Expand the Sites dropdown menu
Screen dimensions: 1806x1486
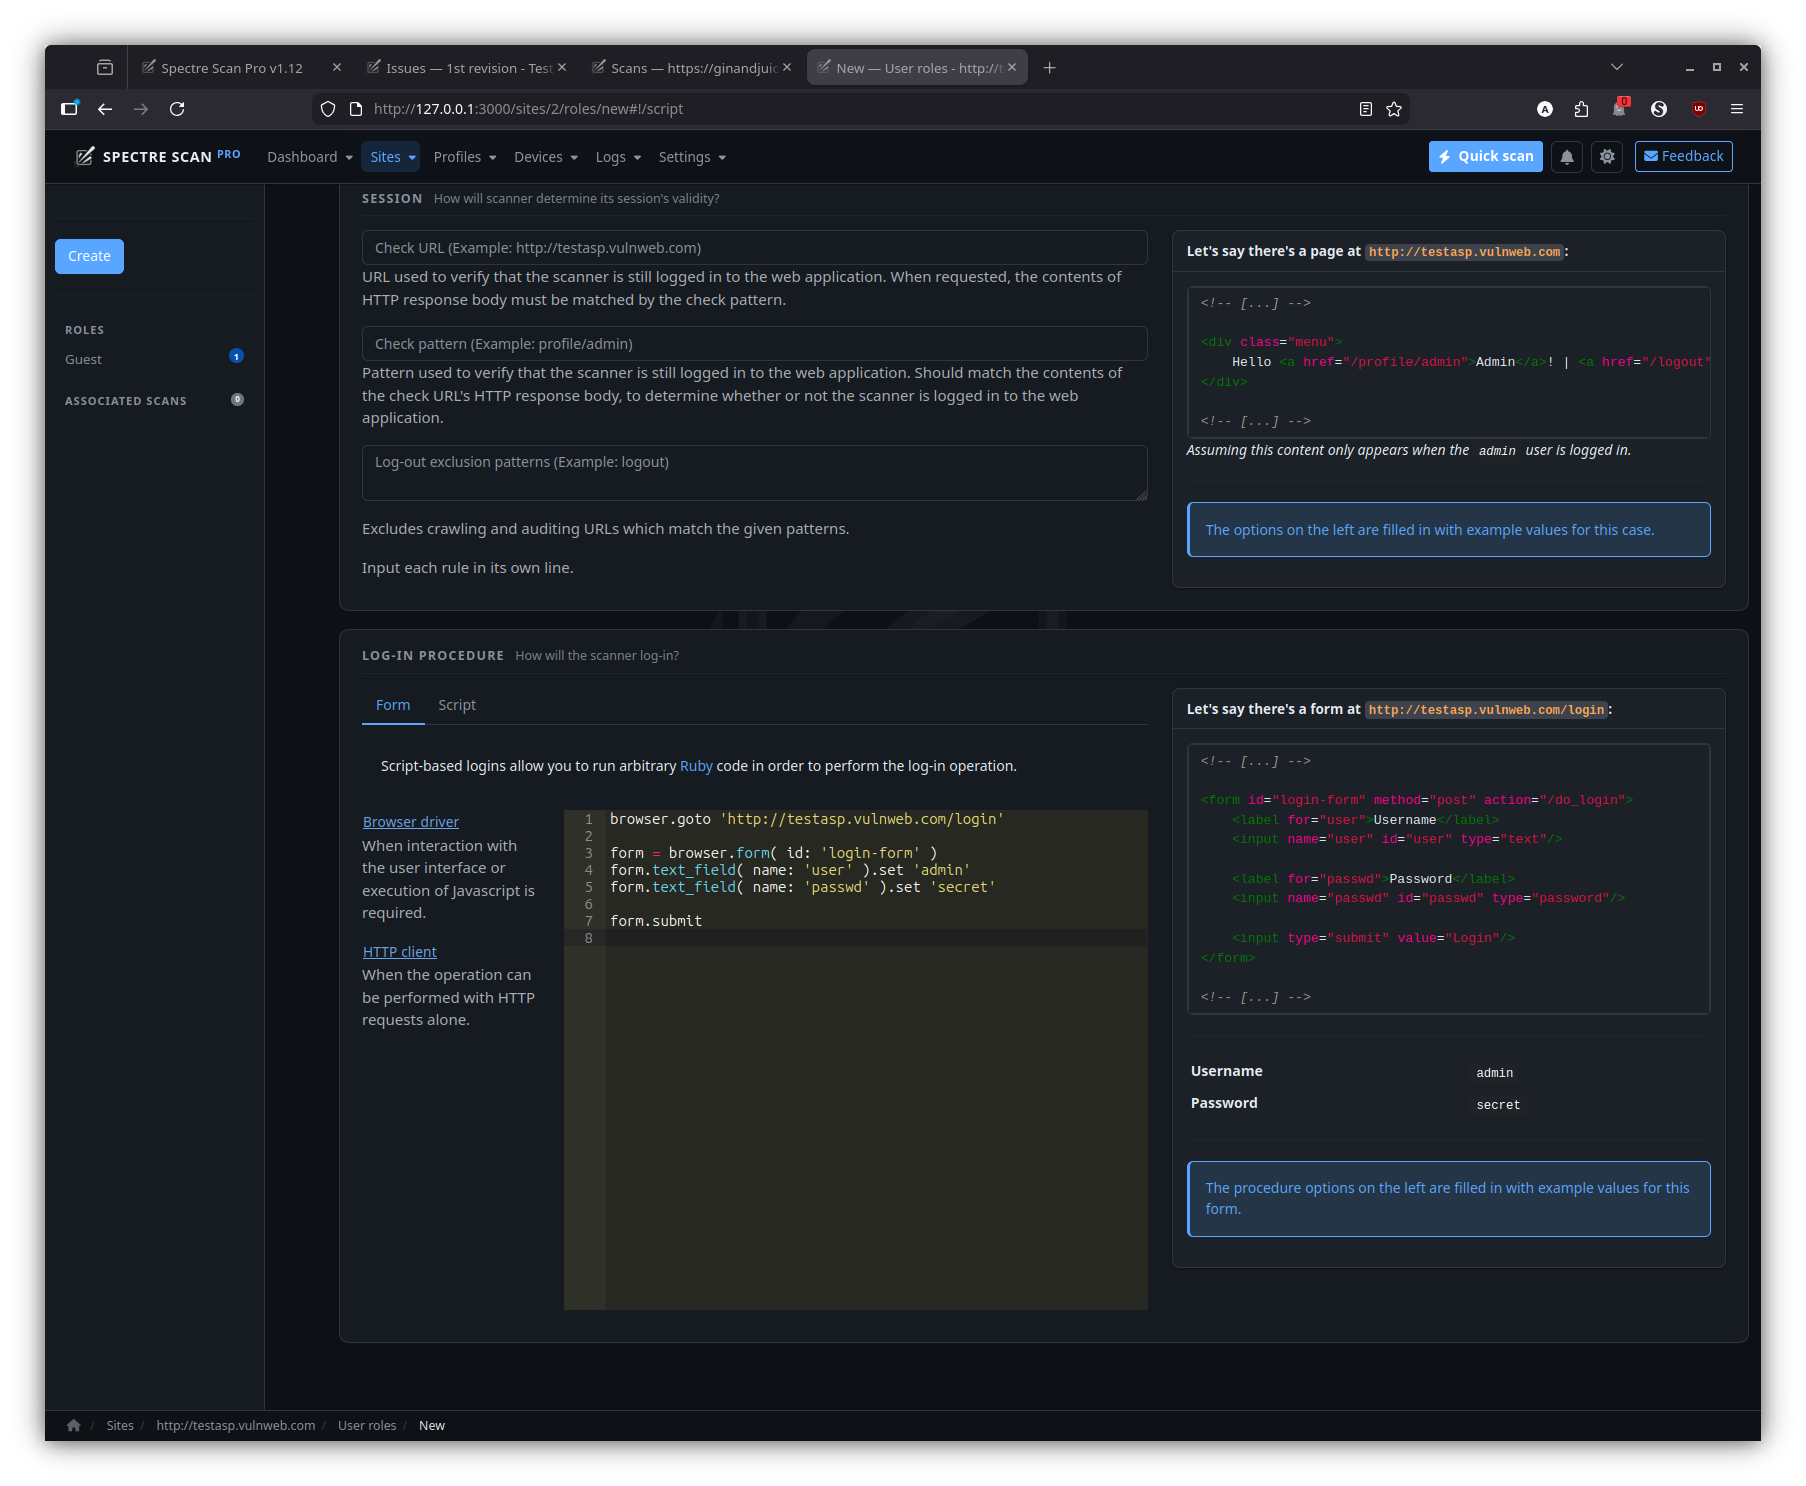(392, 157)
